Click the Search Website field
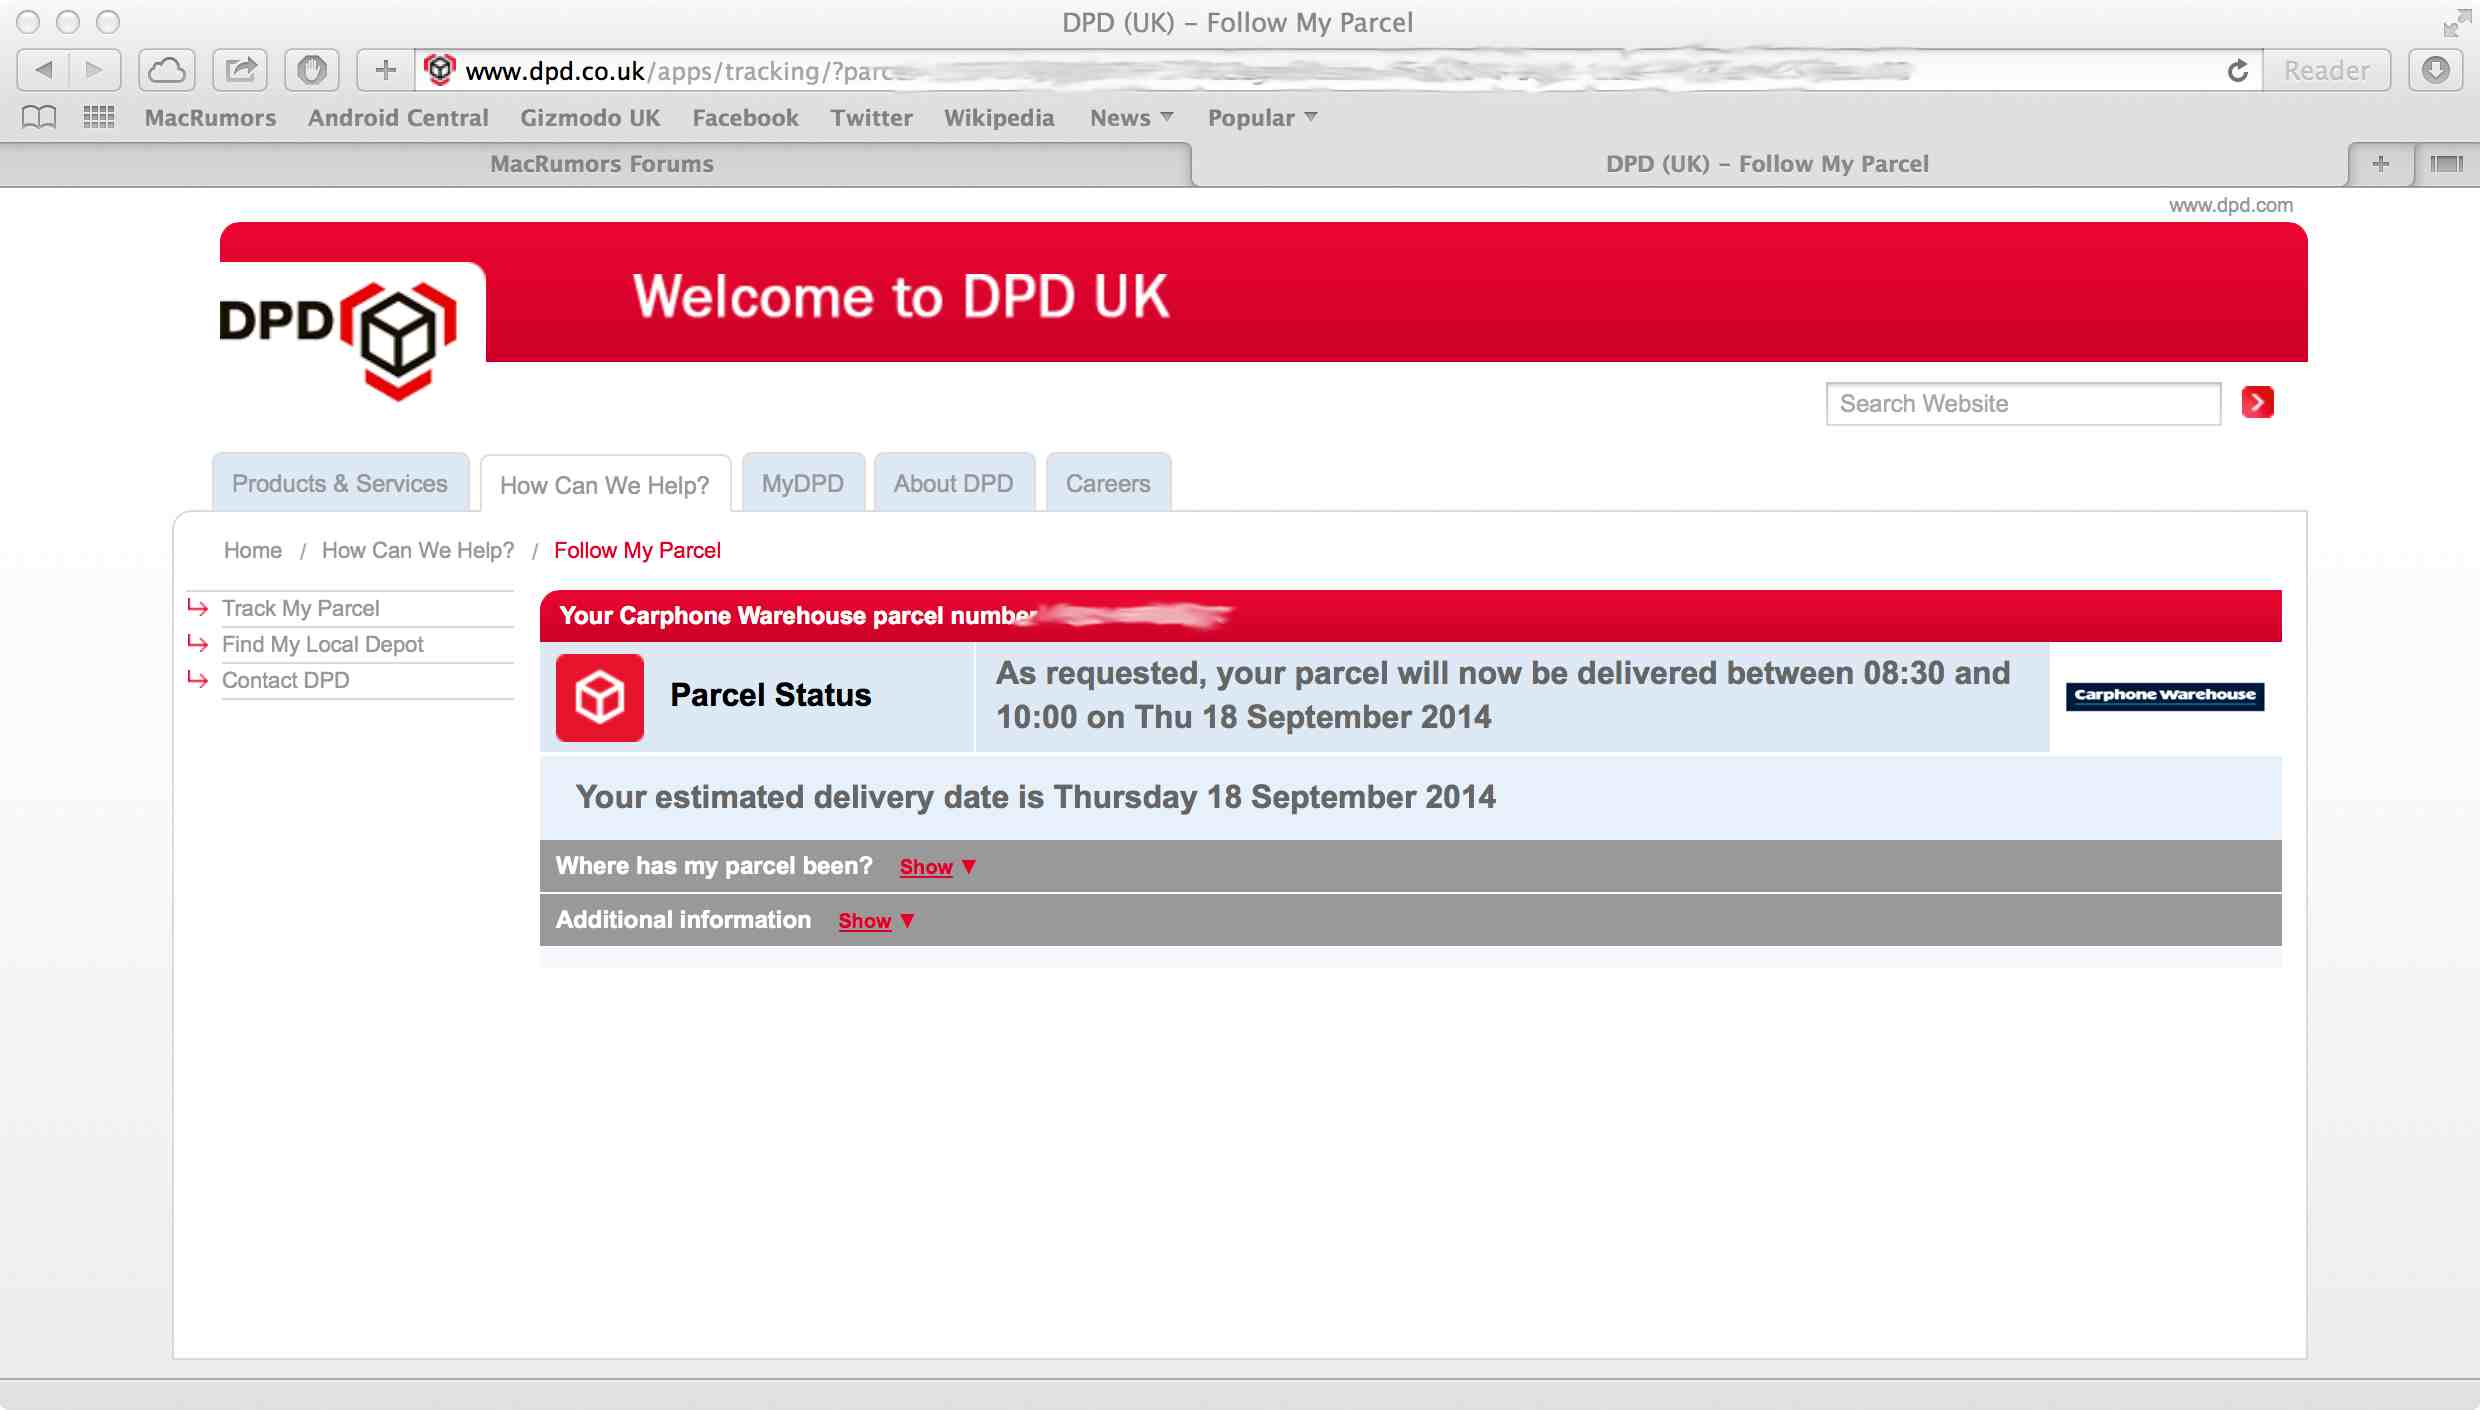Screen dimensions: 2480x1410 tap(2023, 403)
